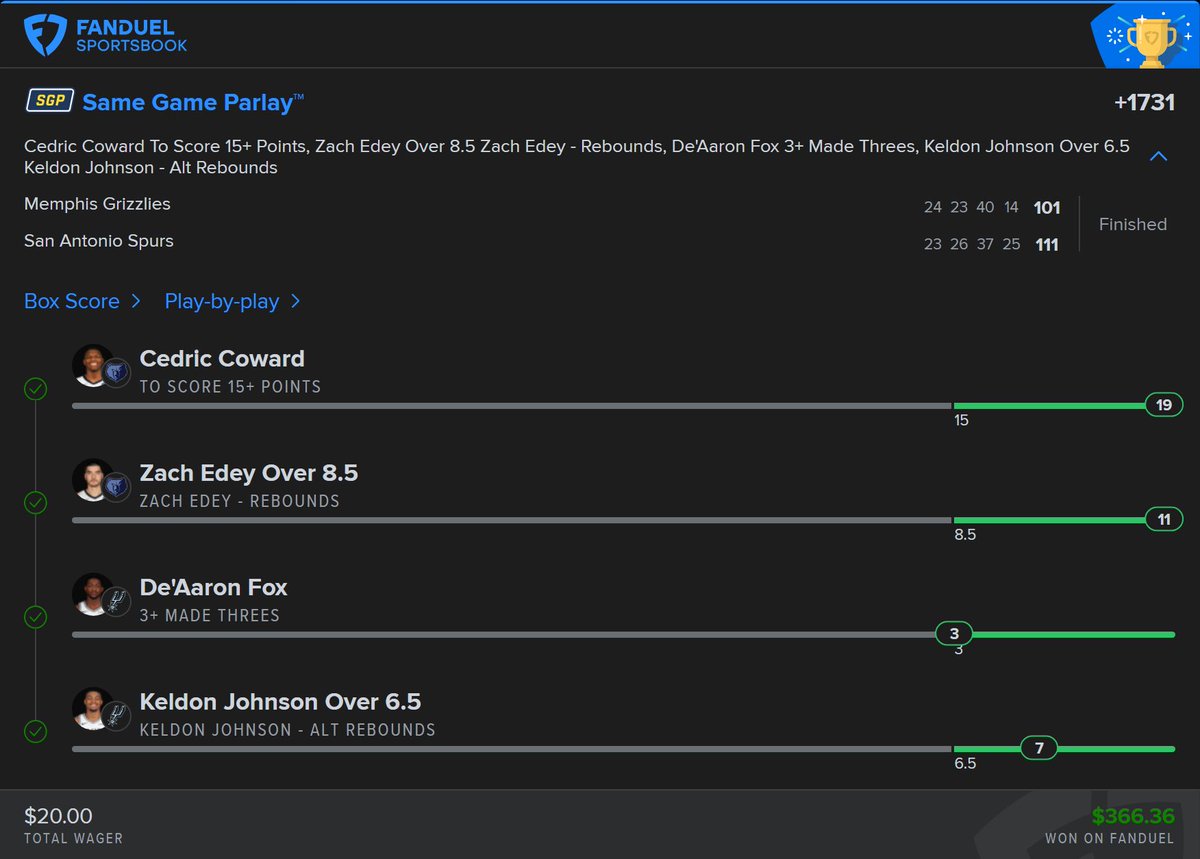Click the $366.36 winnings amount
The height and width of the screenshot is (859, 1200).
(x=1133, y=816)
